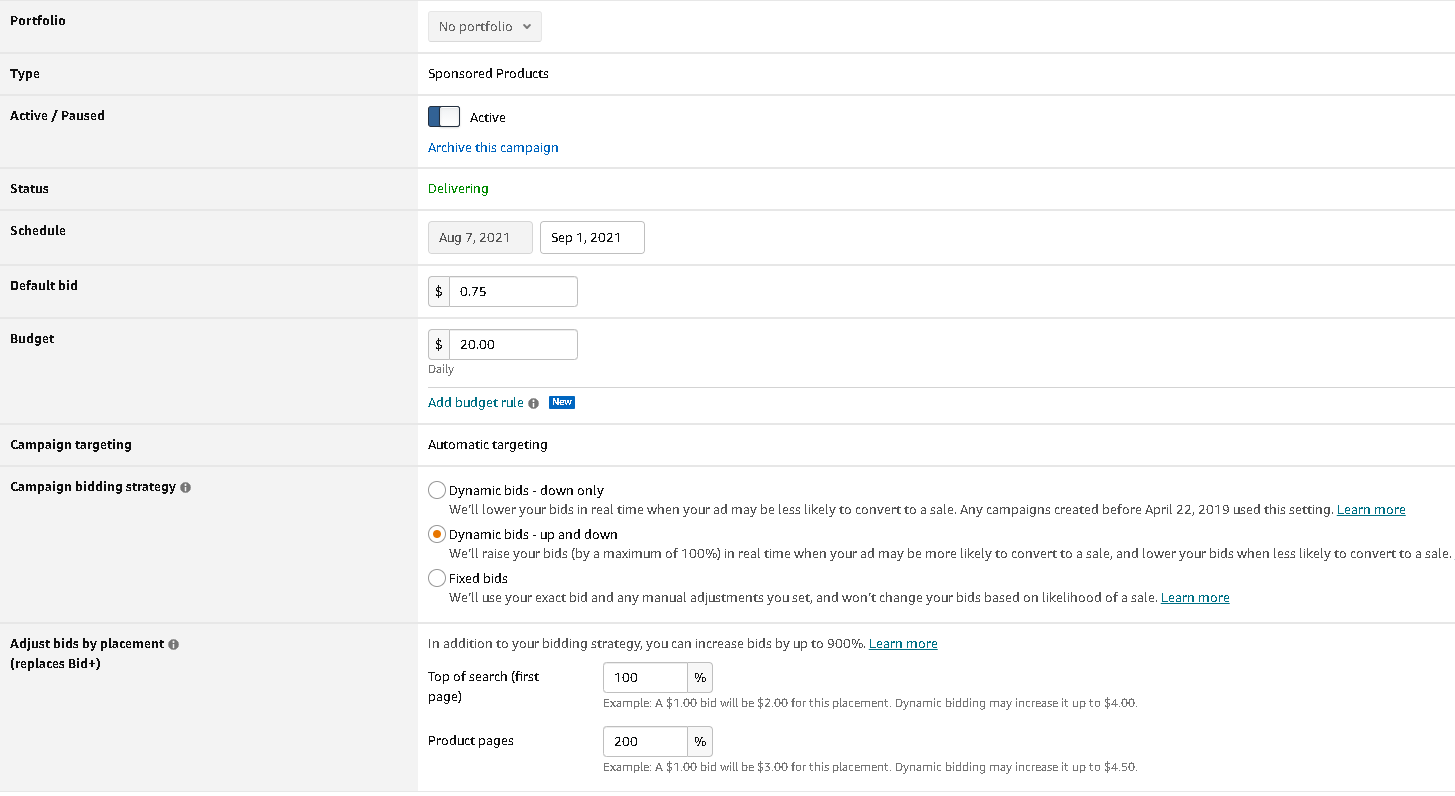Screen dimensions: 1455x796
Task: Click the Default bid amount field
Action: pos(513,292)
